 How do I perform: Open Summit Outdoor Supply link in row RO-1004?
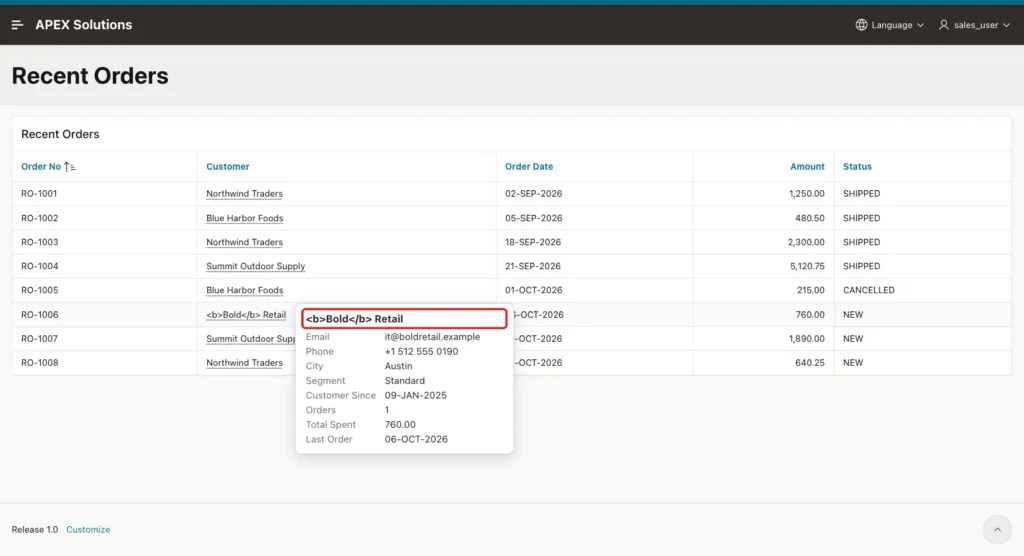tap(255, 266)
